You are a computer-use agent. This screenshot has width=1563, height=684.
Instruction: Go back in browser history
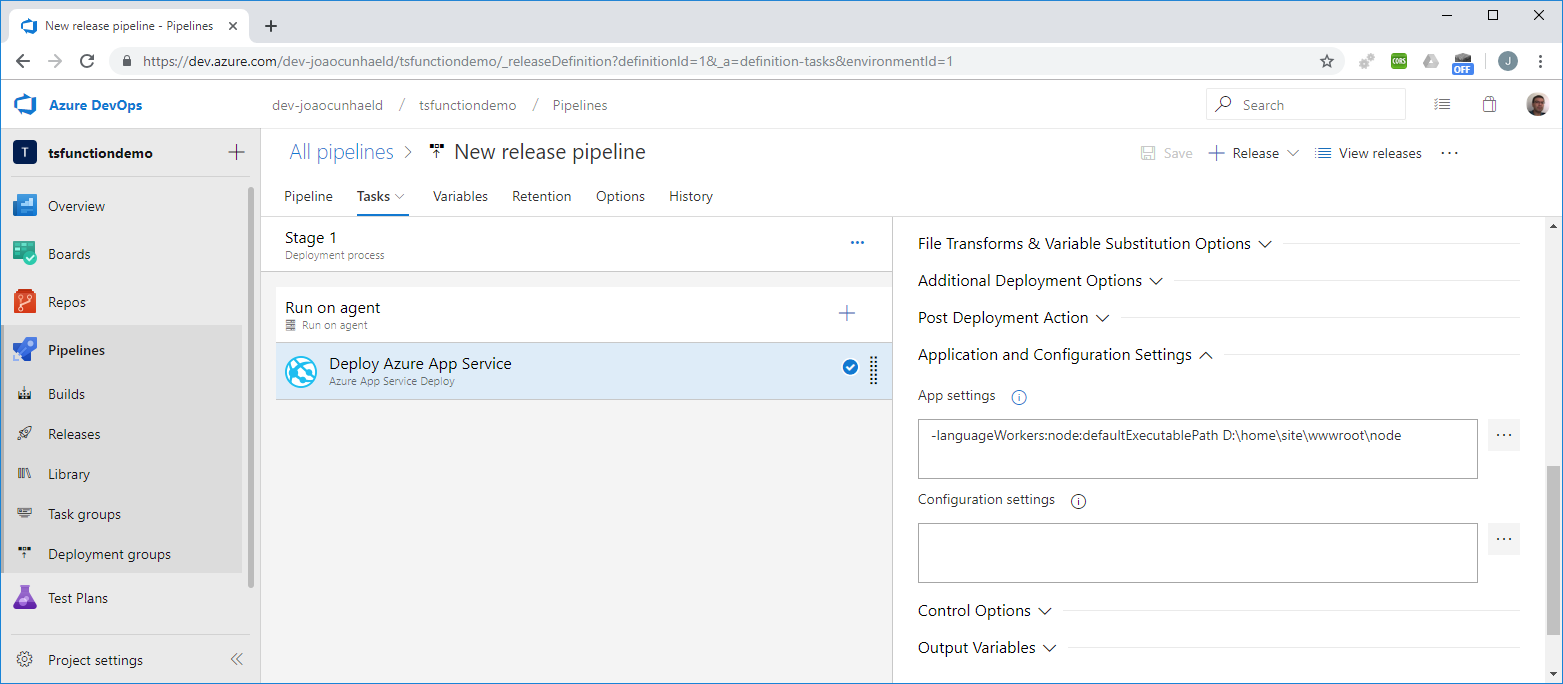tap(23, 61)
